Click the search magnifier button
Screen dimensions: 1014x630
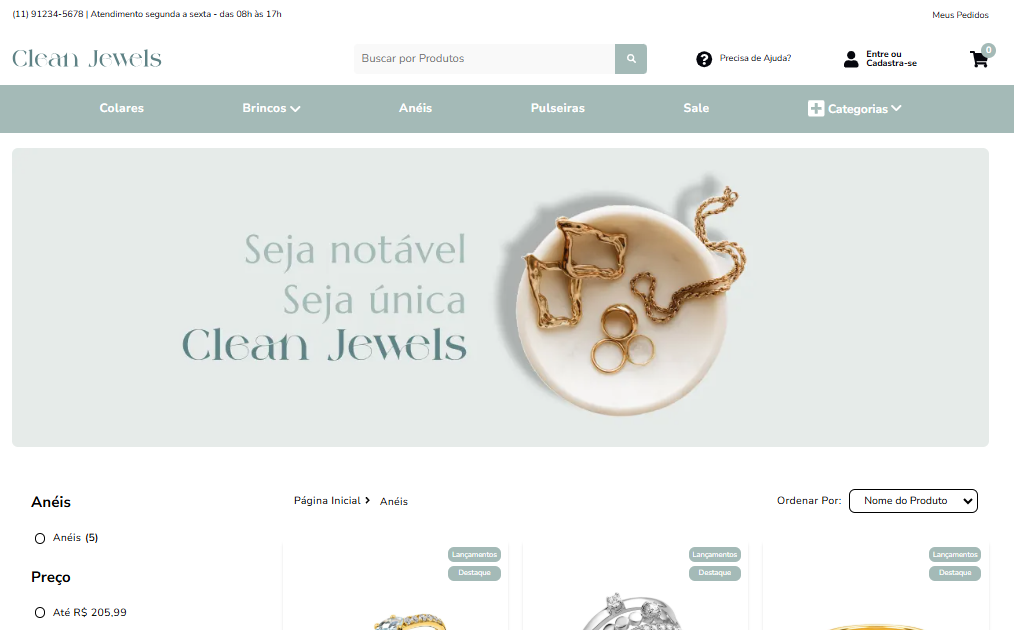(631, 59)
